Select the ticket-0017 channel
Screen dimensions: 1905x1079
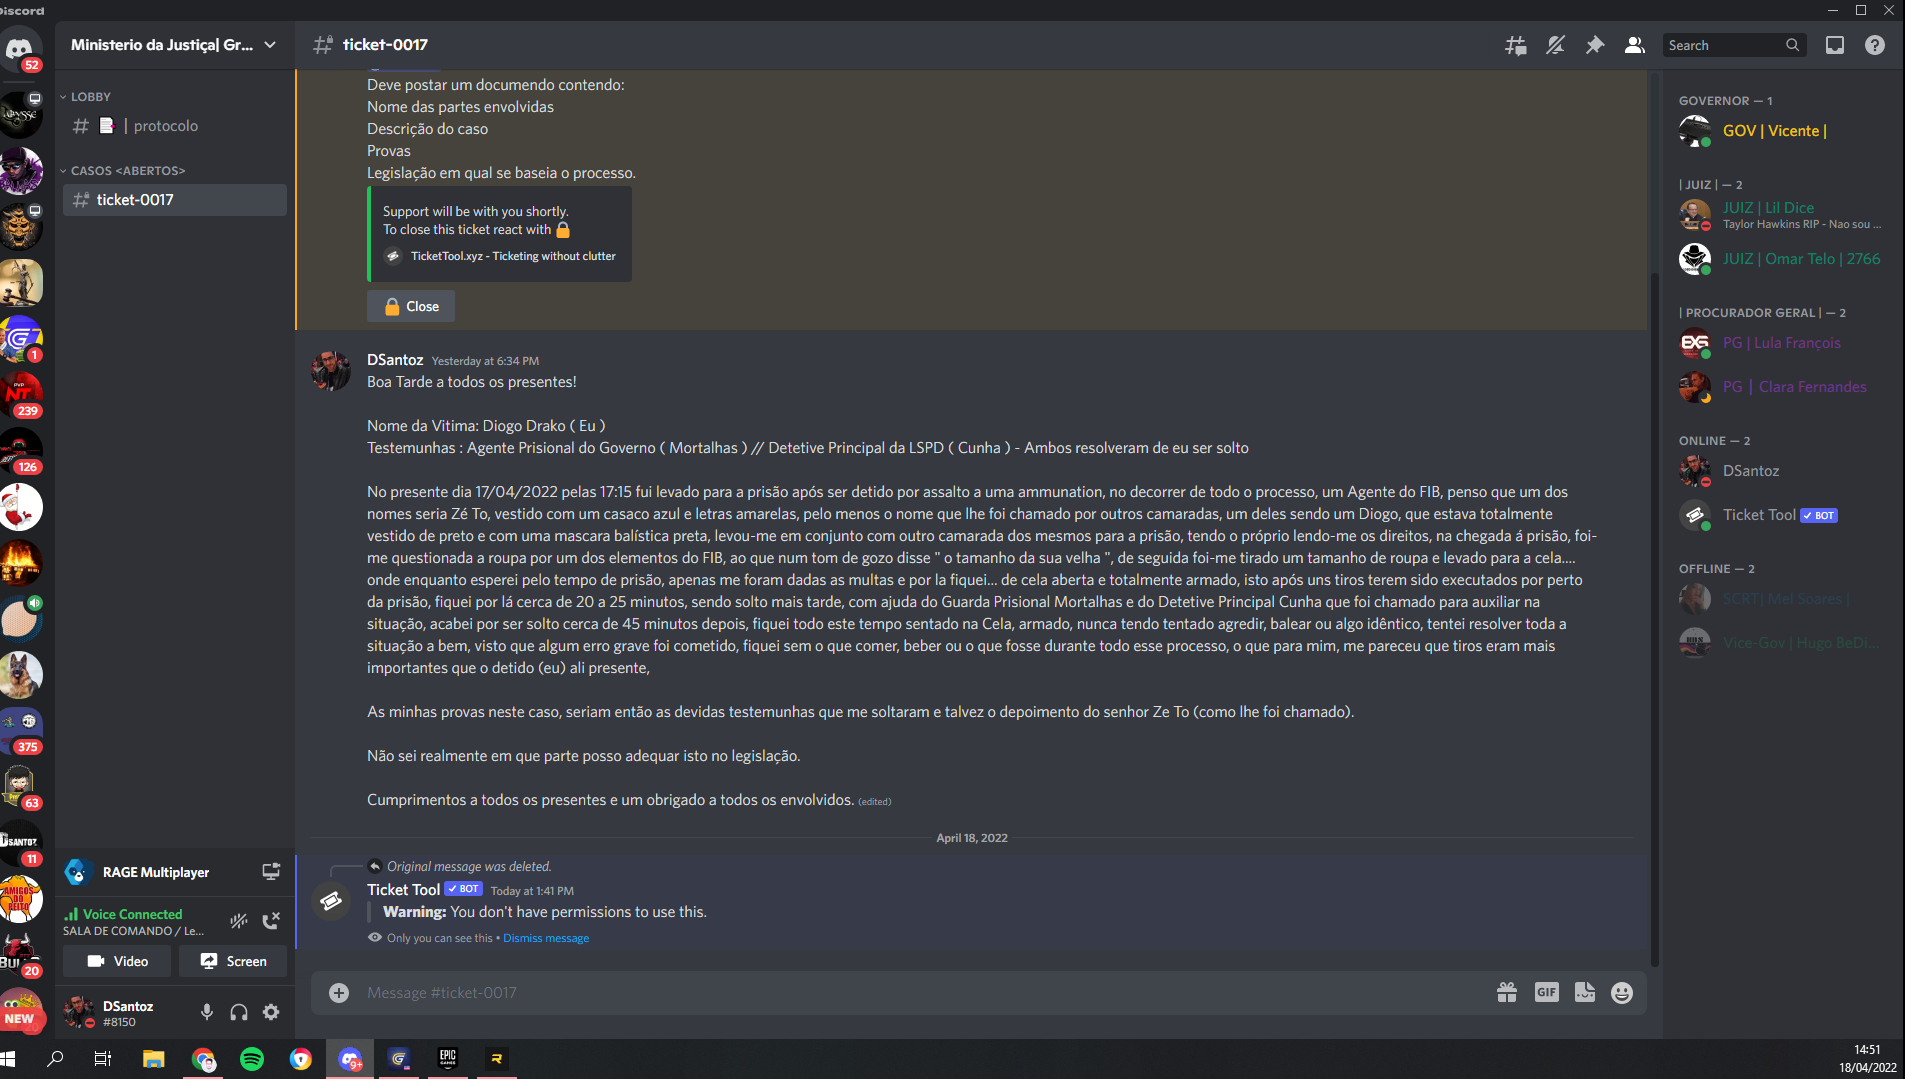pyautogui.click(x=175, y=200)
